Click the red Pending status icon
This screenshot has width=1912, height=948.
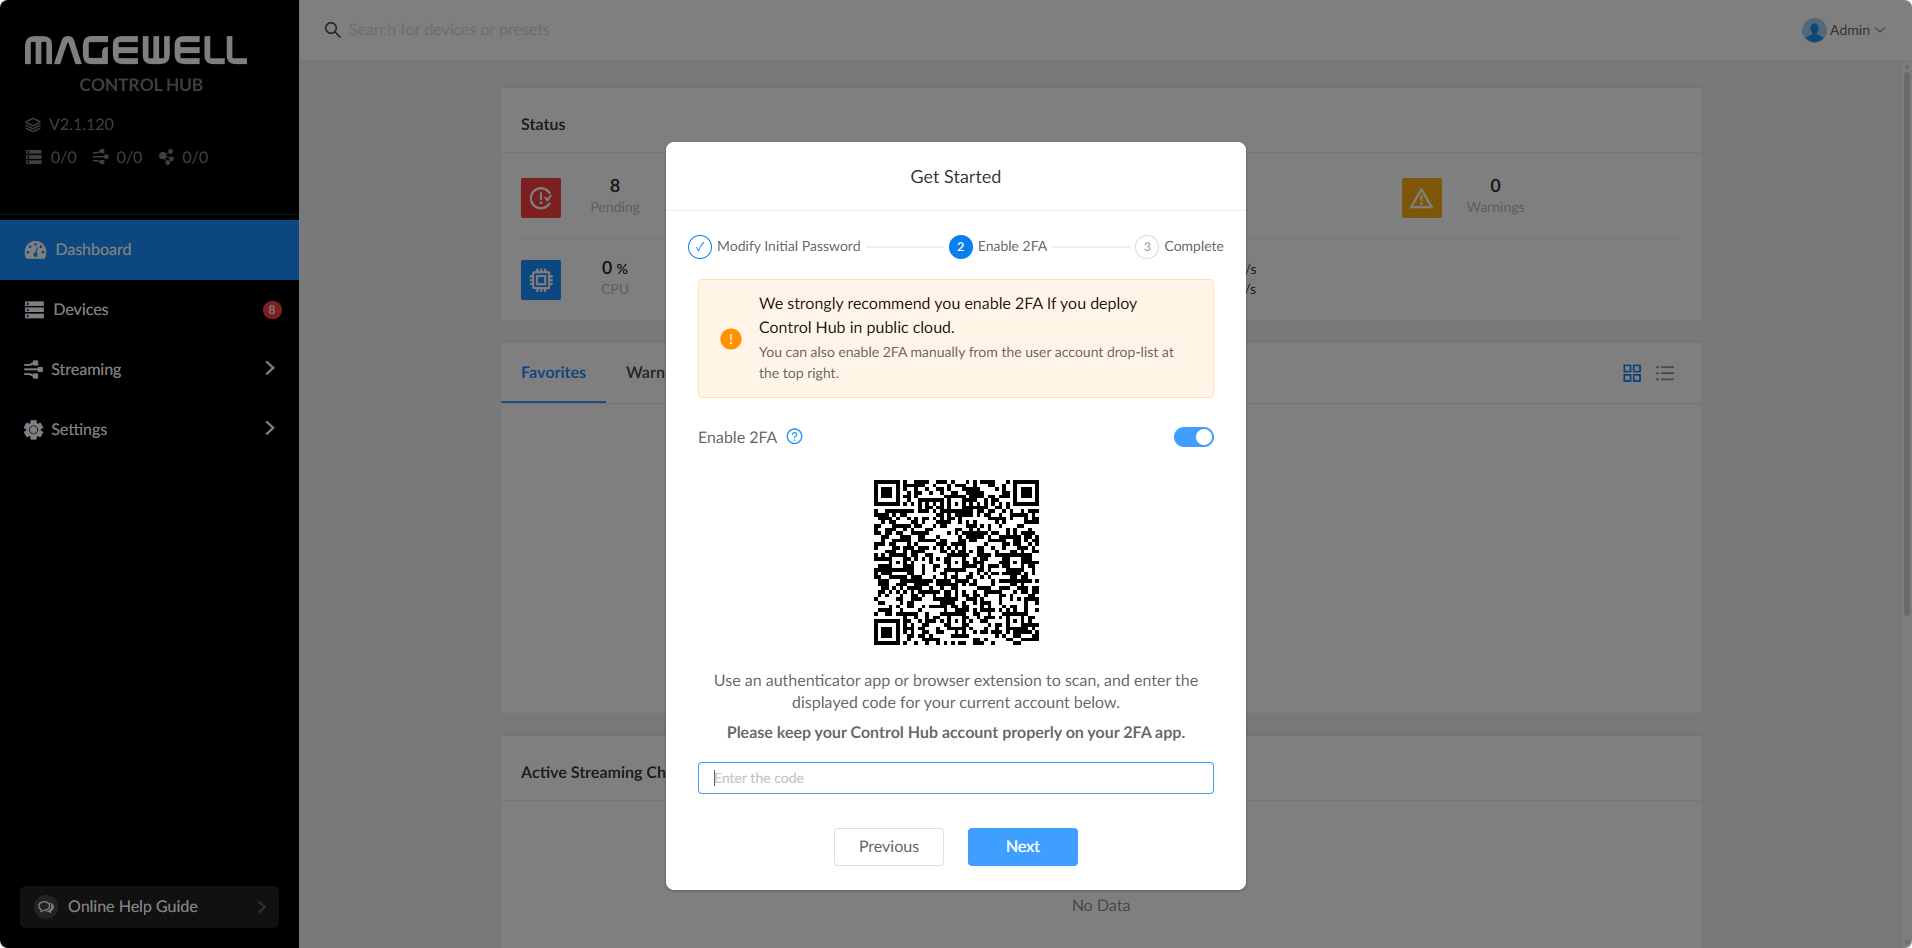[541, 198]
